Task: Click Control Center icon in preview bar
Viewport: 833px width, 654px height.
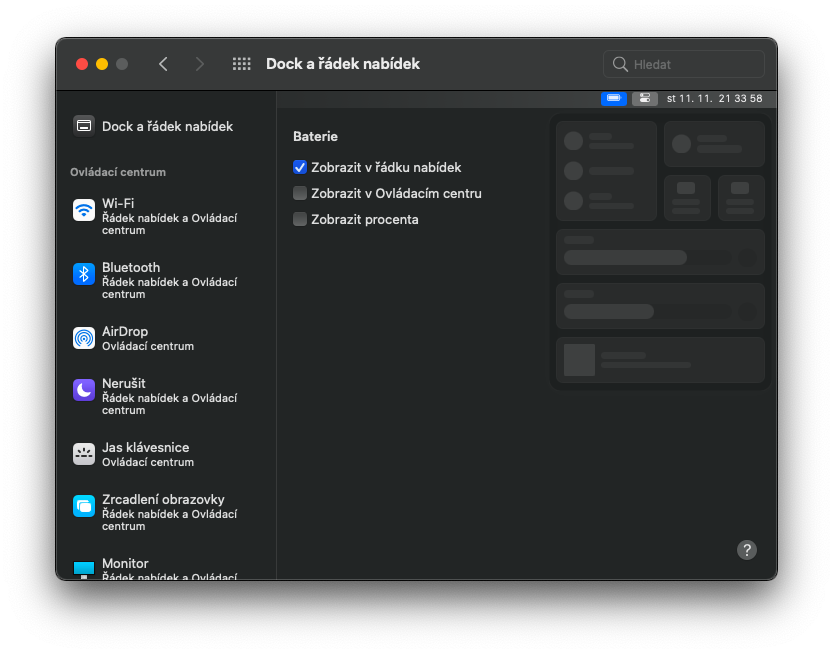Action: click(x=644, y=98)
